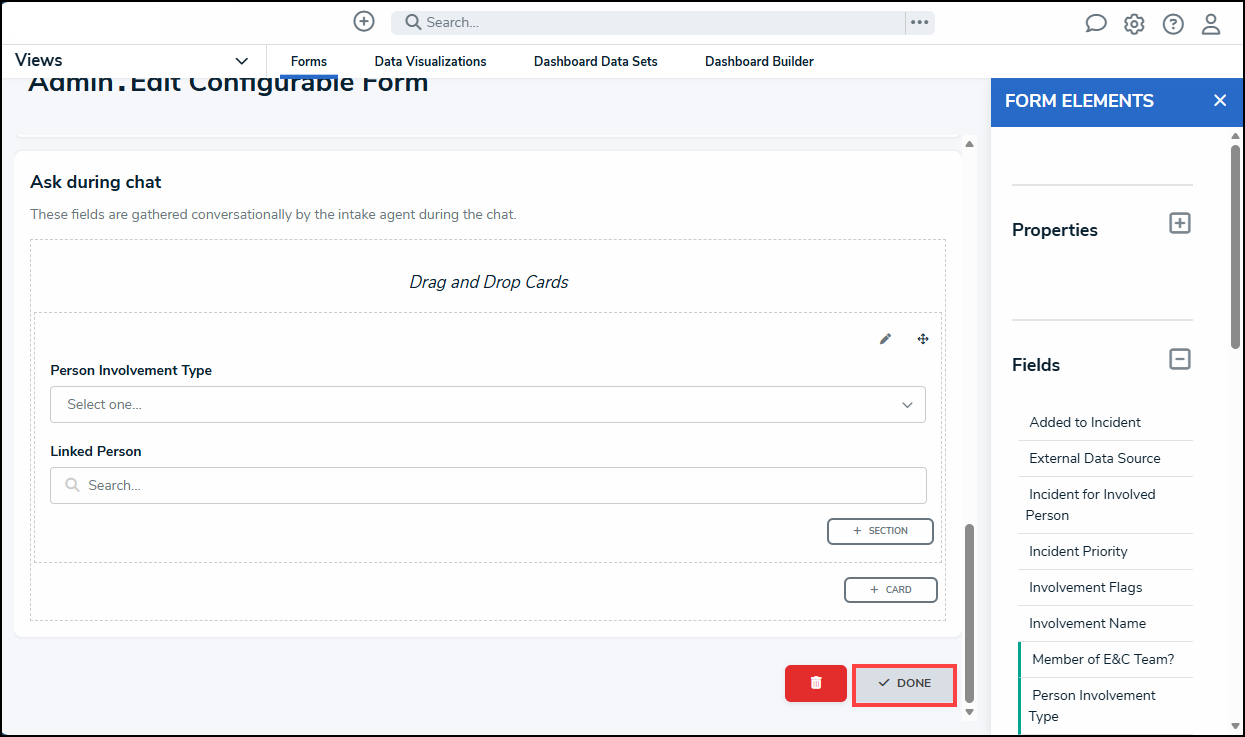The image size is (1245, 737).
Task: Click the search bar ellipsis options icon
Action: pos(920,22)
